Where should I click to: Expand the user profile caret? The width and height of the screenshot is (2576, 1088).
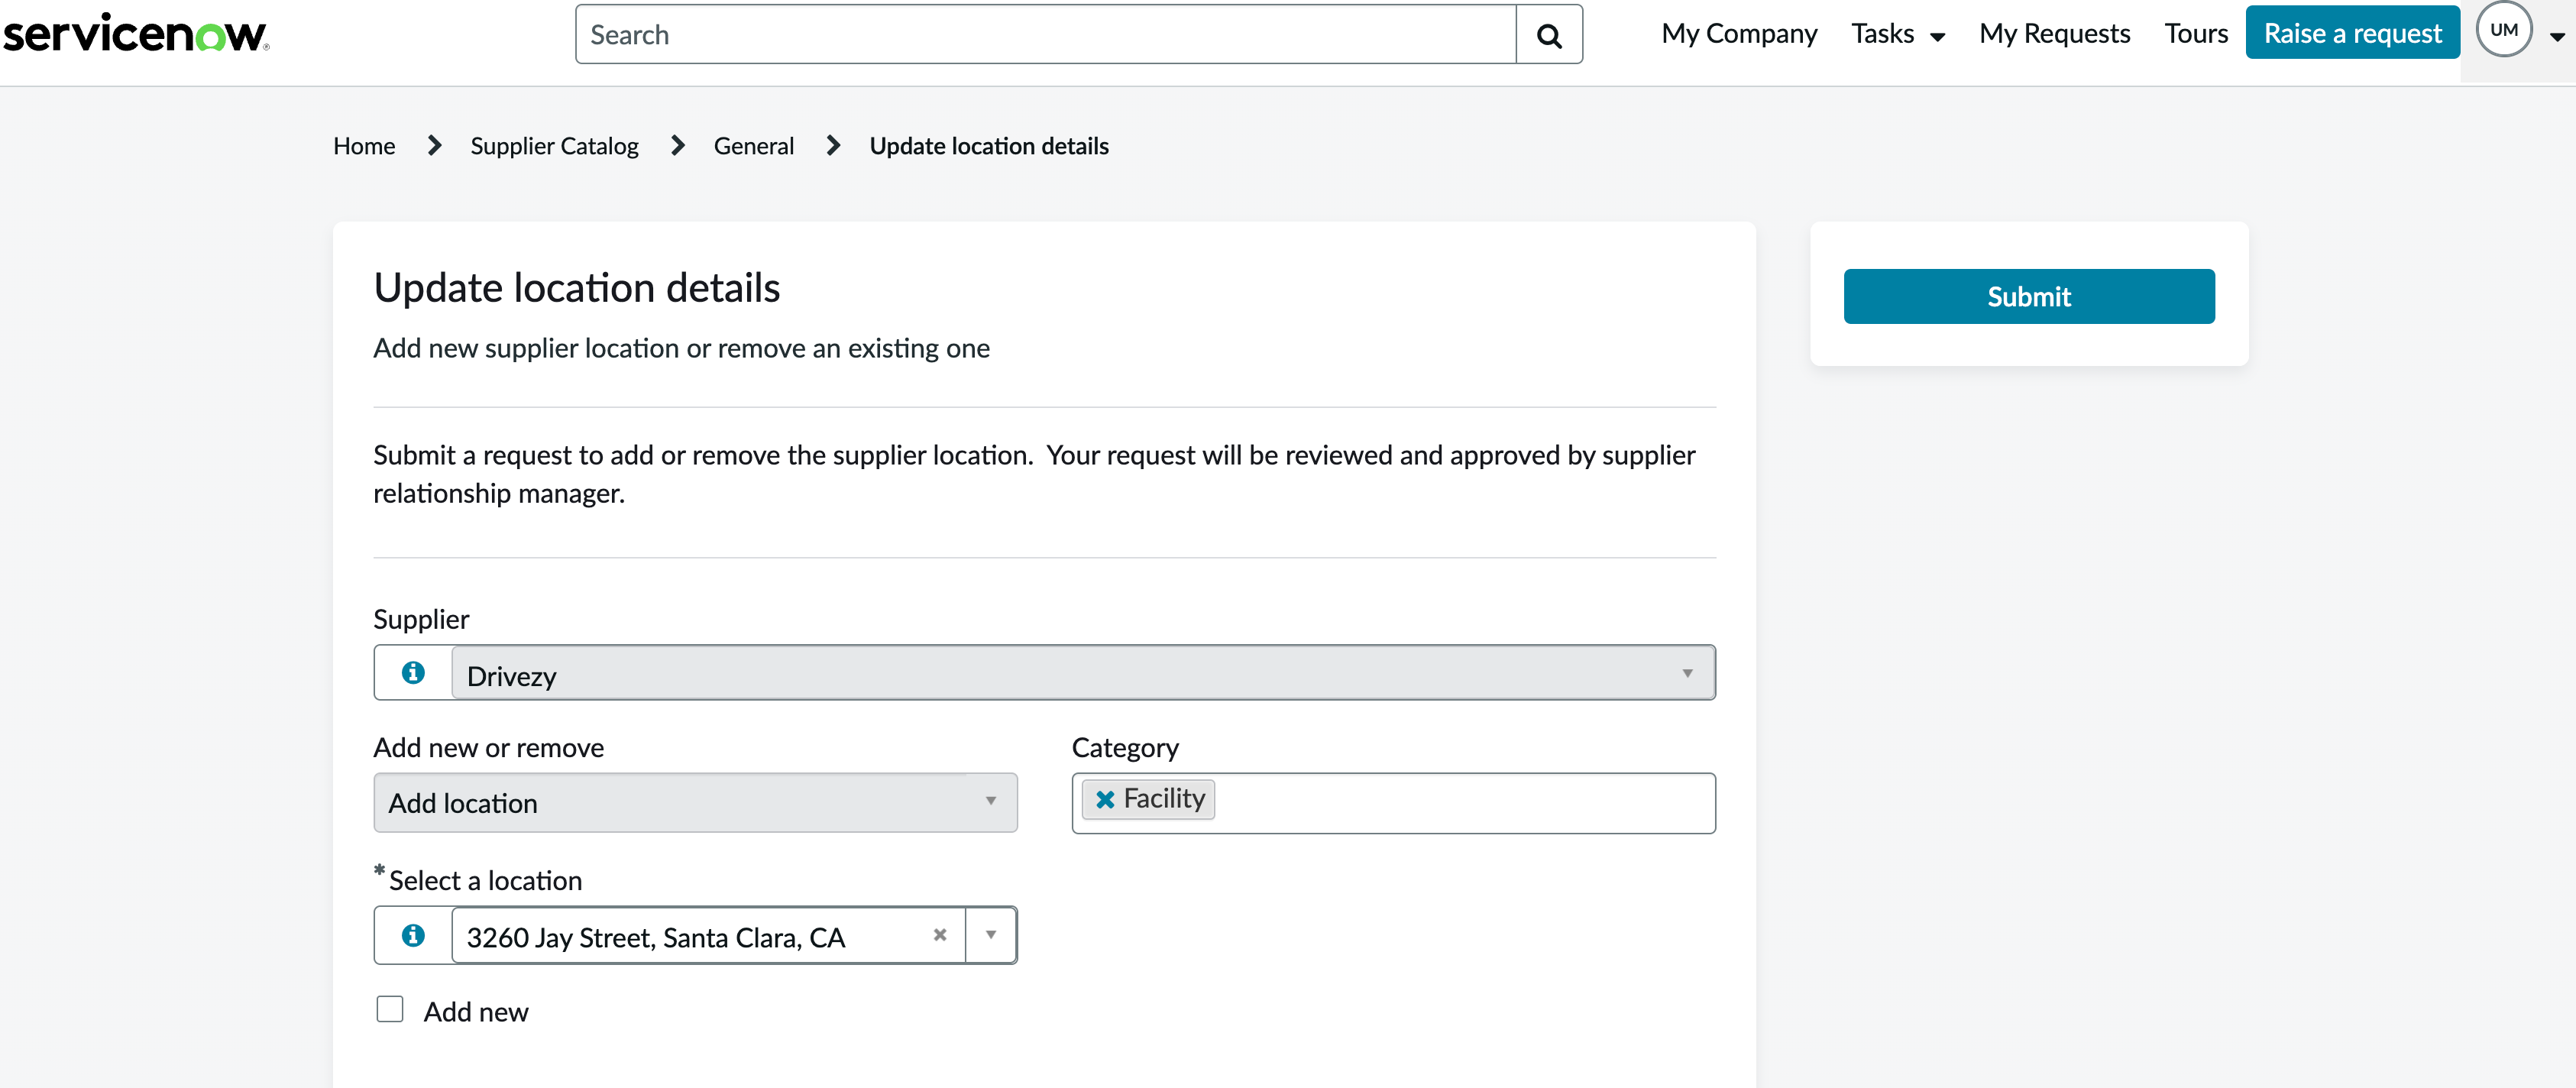coord(2557,37)
